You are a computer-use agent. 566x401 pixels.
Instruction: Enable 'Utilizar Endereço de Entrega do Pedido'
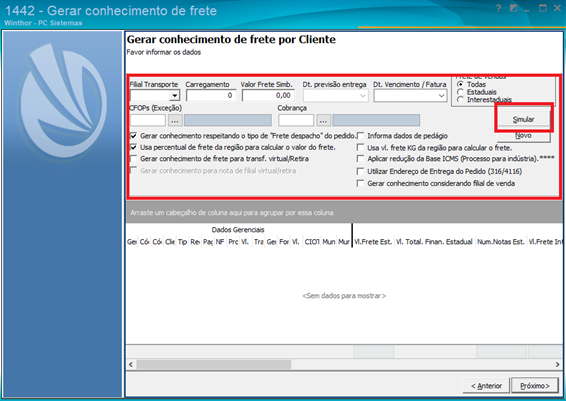click(360, 171)
